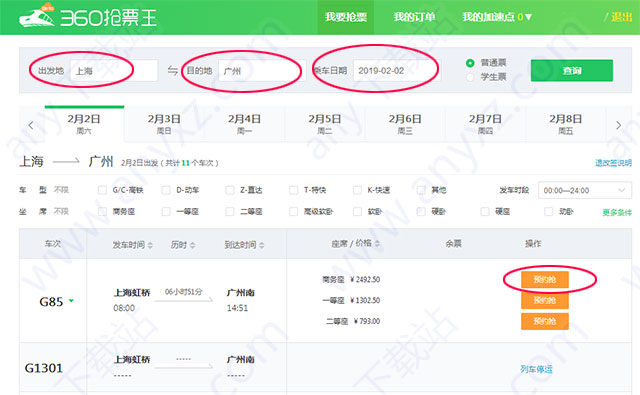The image size is (640, 395).
Task: Select 车型 不限 option
Action: (61, 190)
